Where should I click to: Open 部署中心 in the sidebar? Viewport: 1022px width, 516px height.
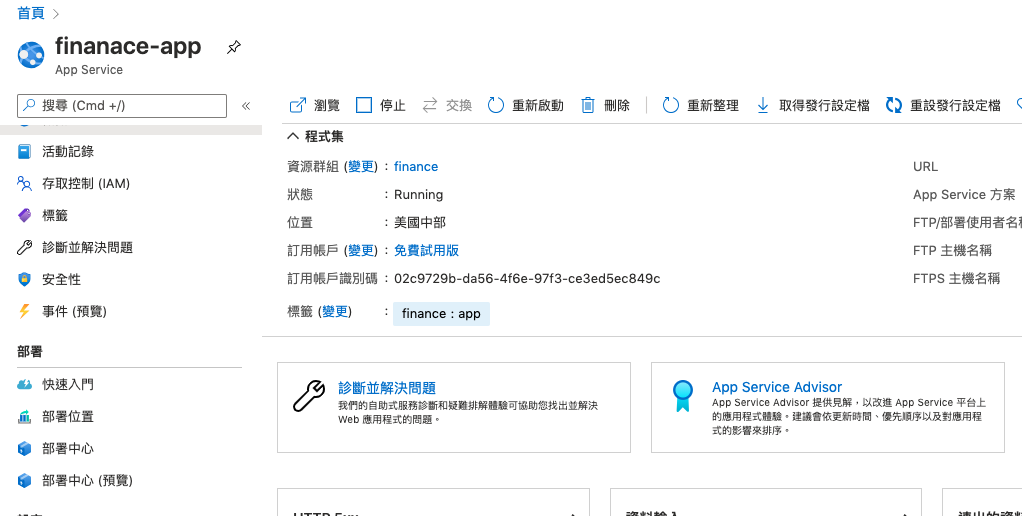point(68,448)
